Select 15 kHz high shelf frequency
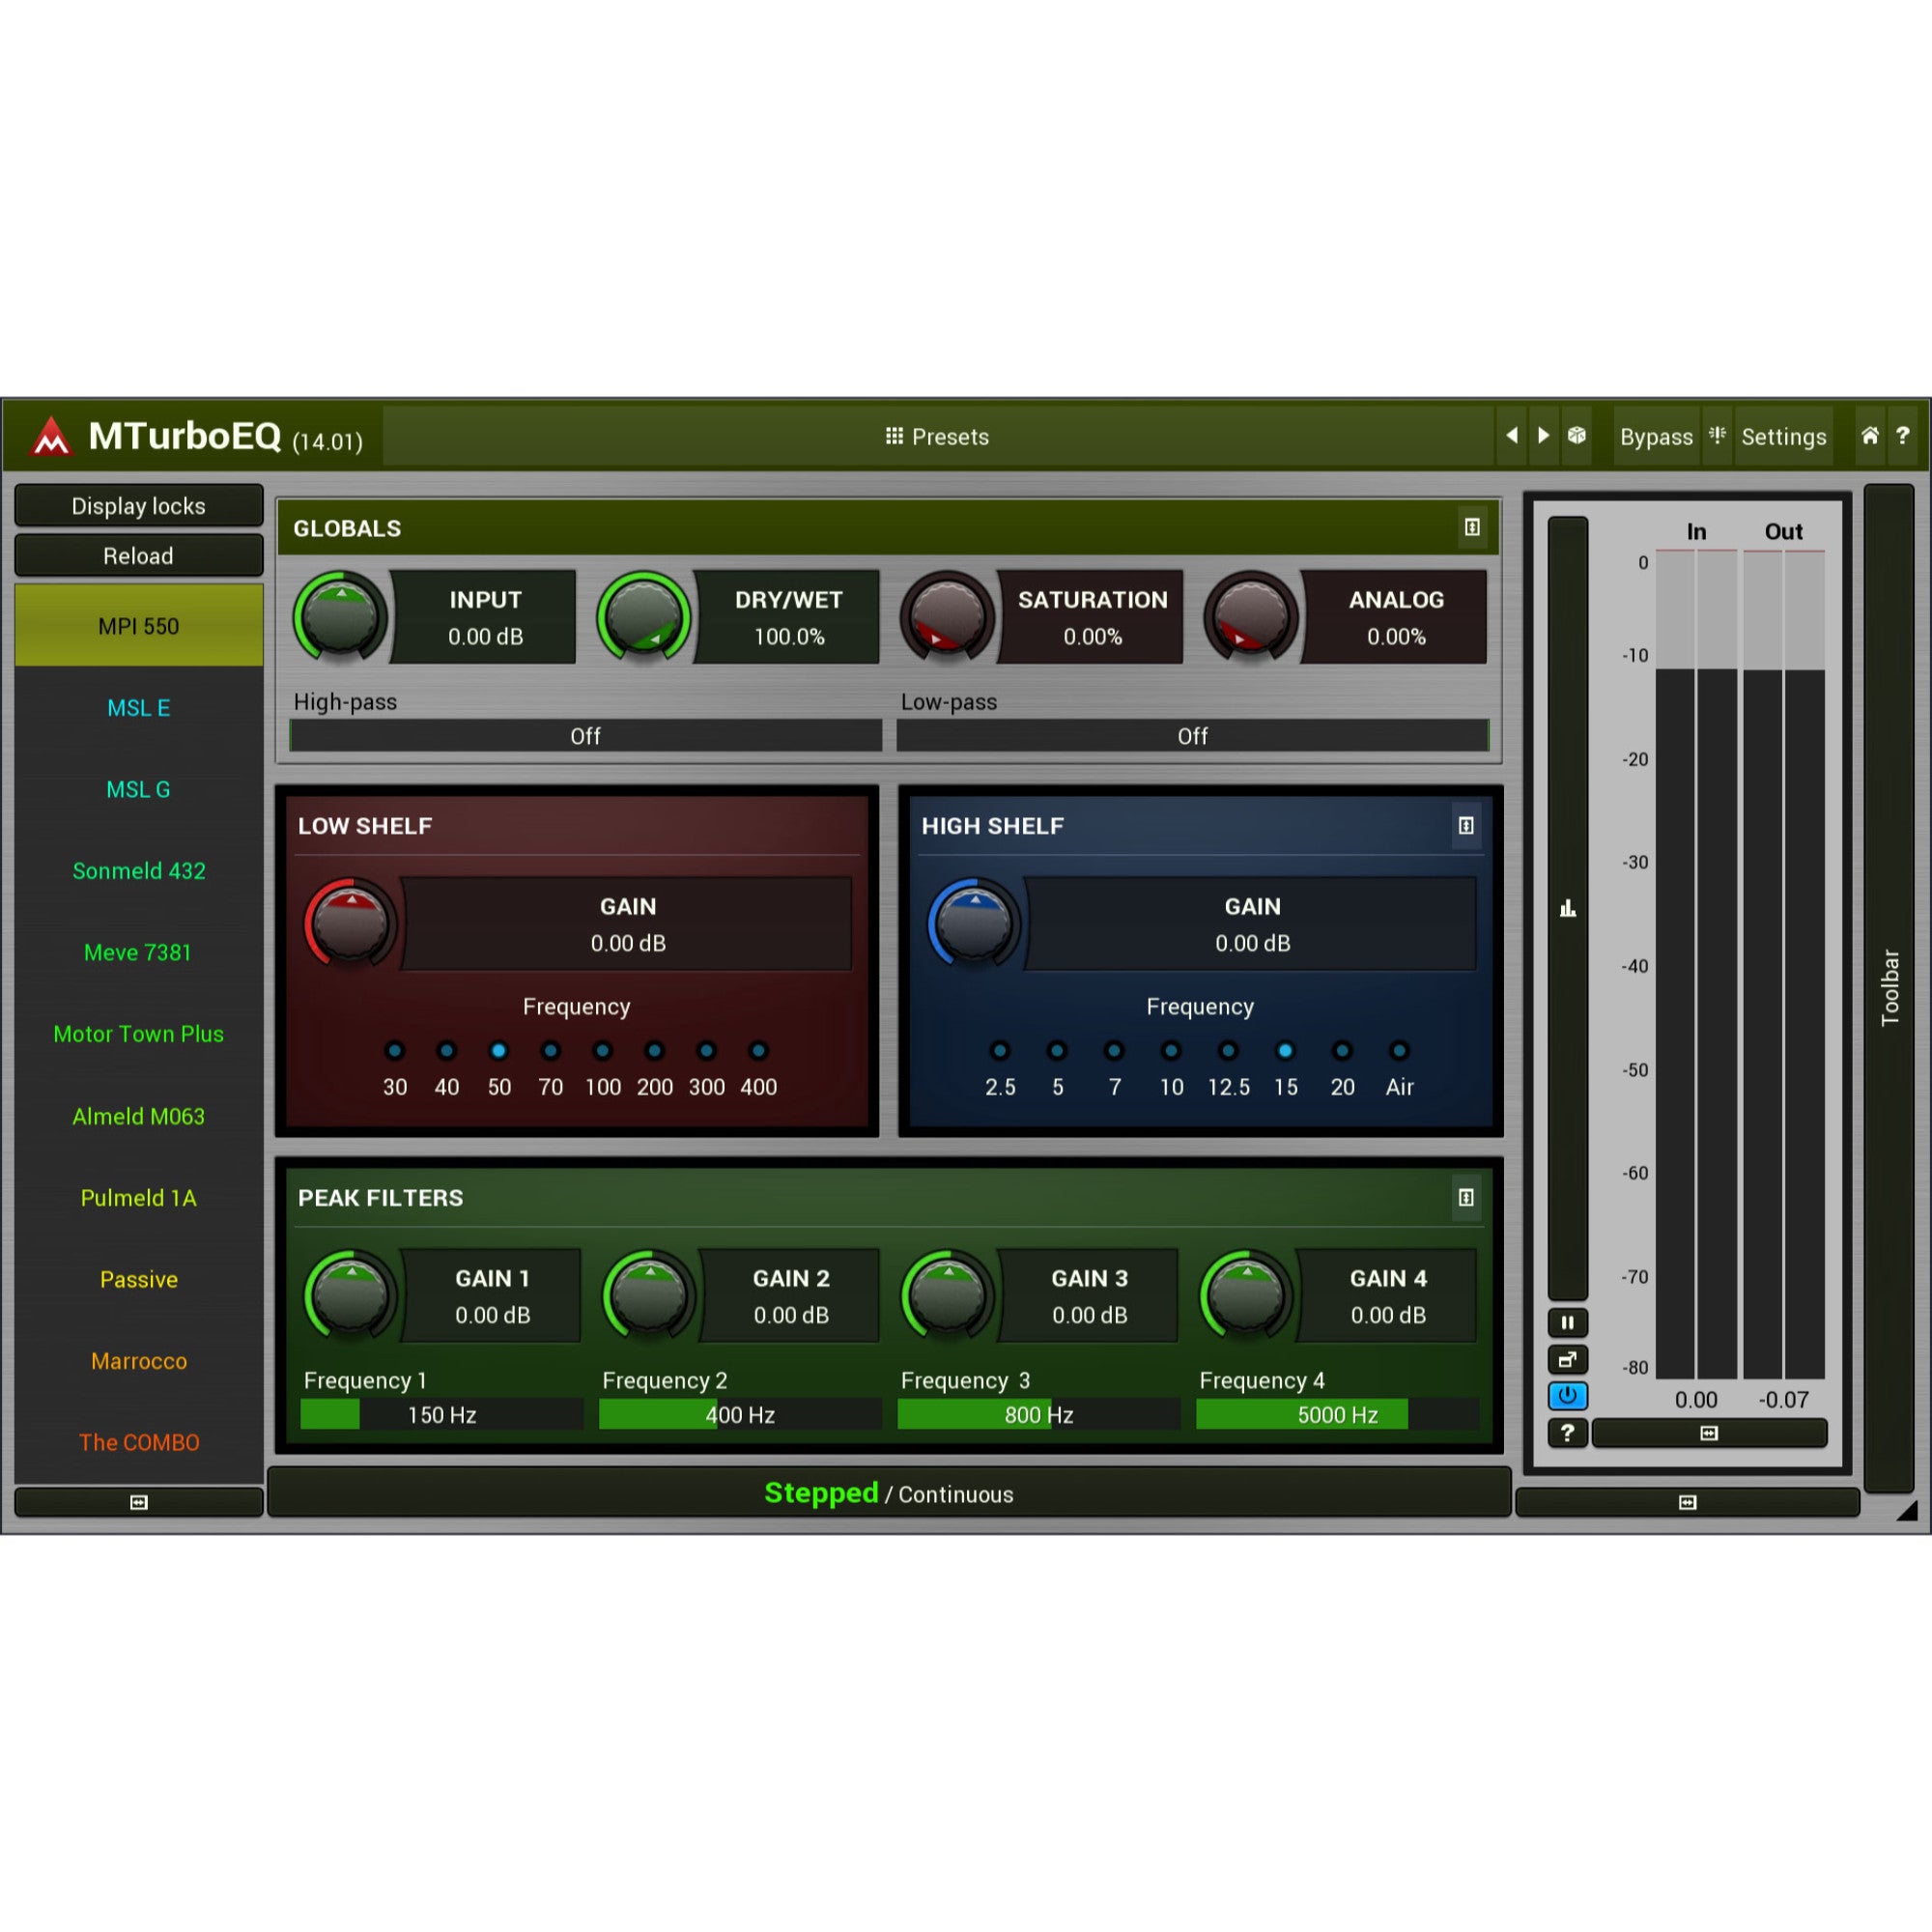This screenshot has width=1932, height=1932. (x=1285, y=1050)
